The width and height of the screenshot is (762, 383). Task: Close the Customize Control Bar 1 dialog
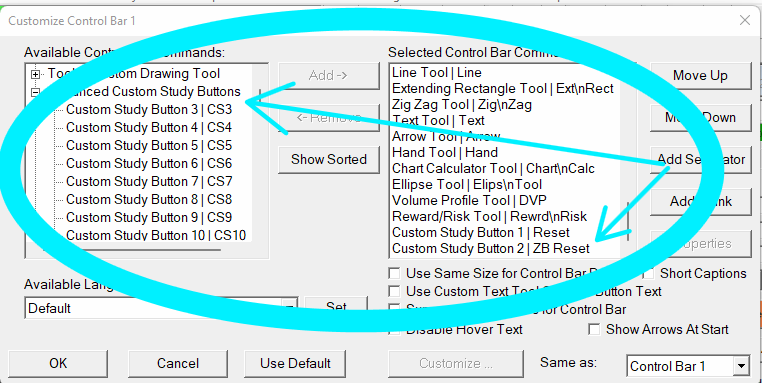click(x=745, y=20)
